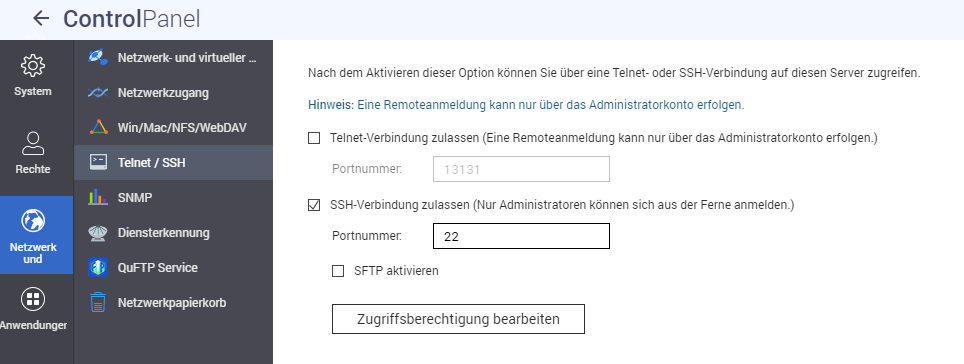The image size is (964, 364).
Task: Click the Netzwerk- und virtueller switch icon
Action: point(98,58)
